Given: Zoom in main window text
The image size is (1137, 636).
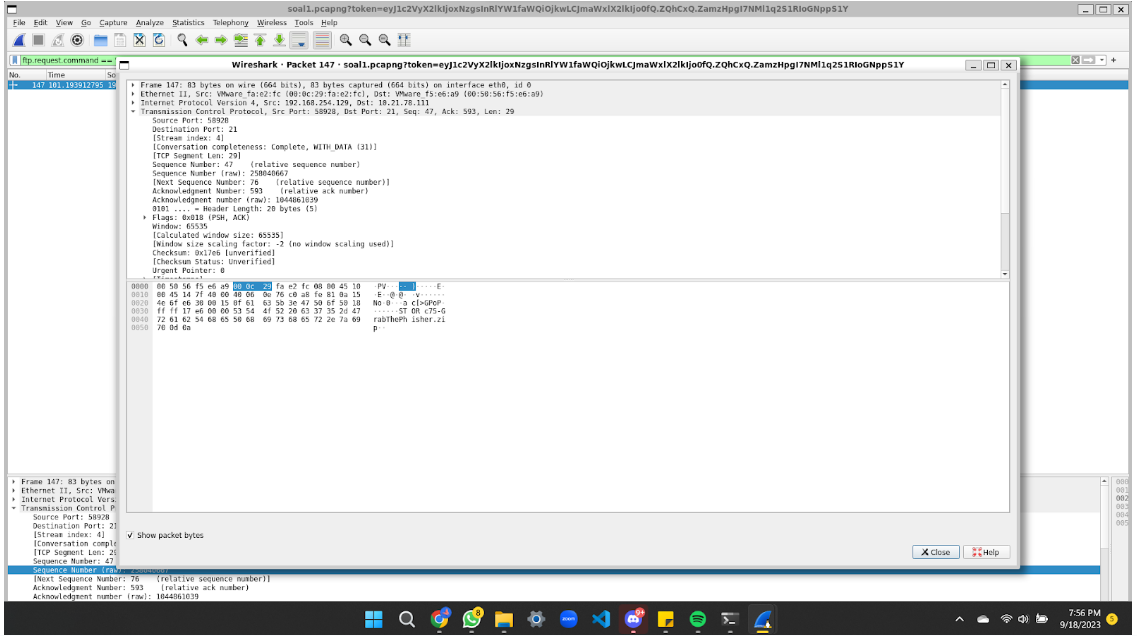Looking at the screenshot, I should click(346, 41).
